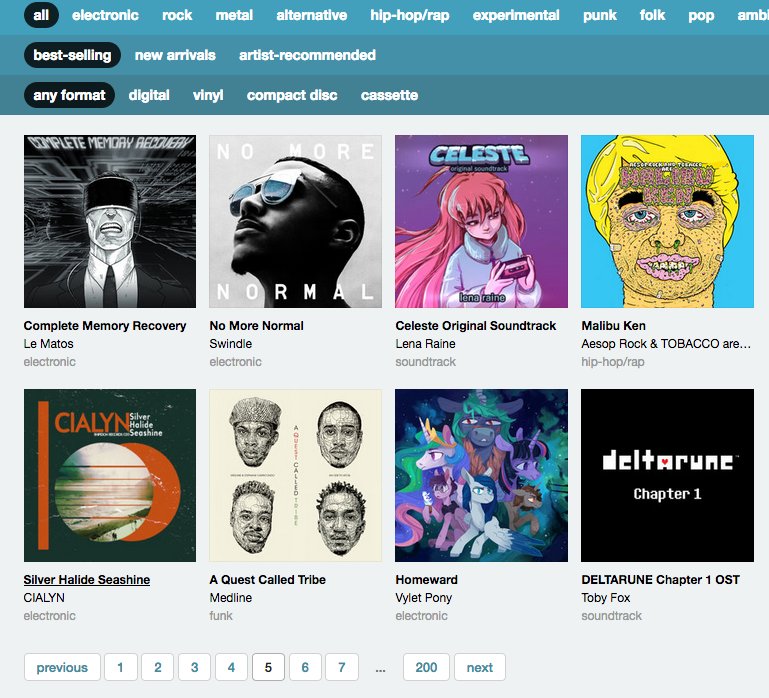Show artist-recommended albums
This screenshot has width=769, height=698.
[x=308, y=55]
